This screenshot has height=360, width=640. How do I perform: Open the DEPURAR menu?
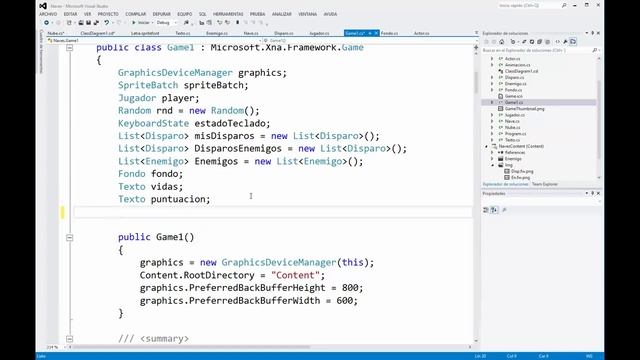(x=162, y=14)
